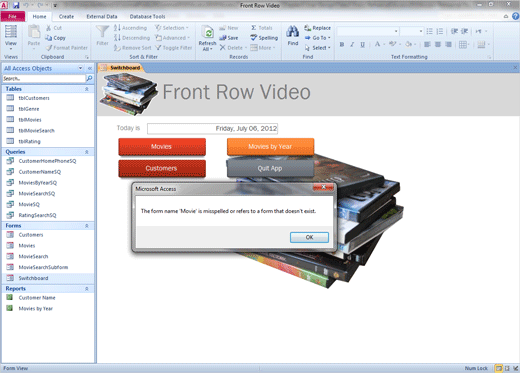Collapse the Queries group in navigation pane
Viewport: 520px width, 373px height.
pyautogui.click(x=87, y=152)
